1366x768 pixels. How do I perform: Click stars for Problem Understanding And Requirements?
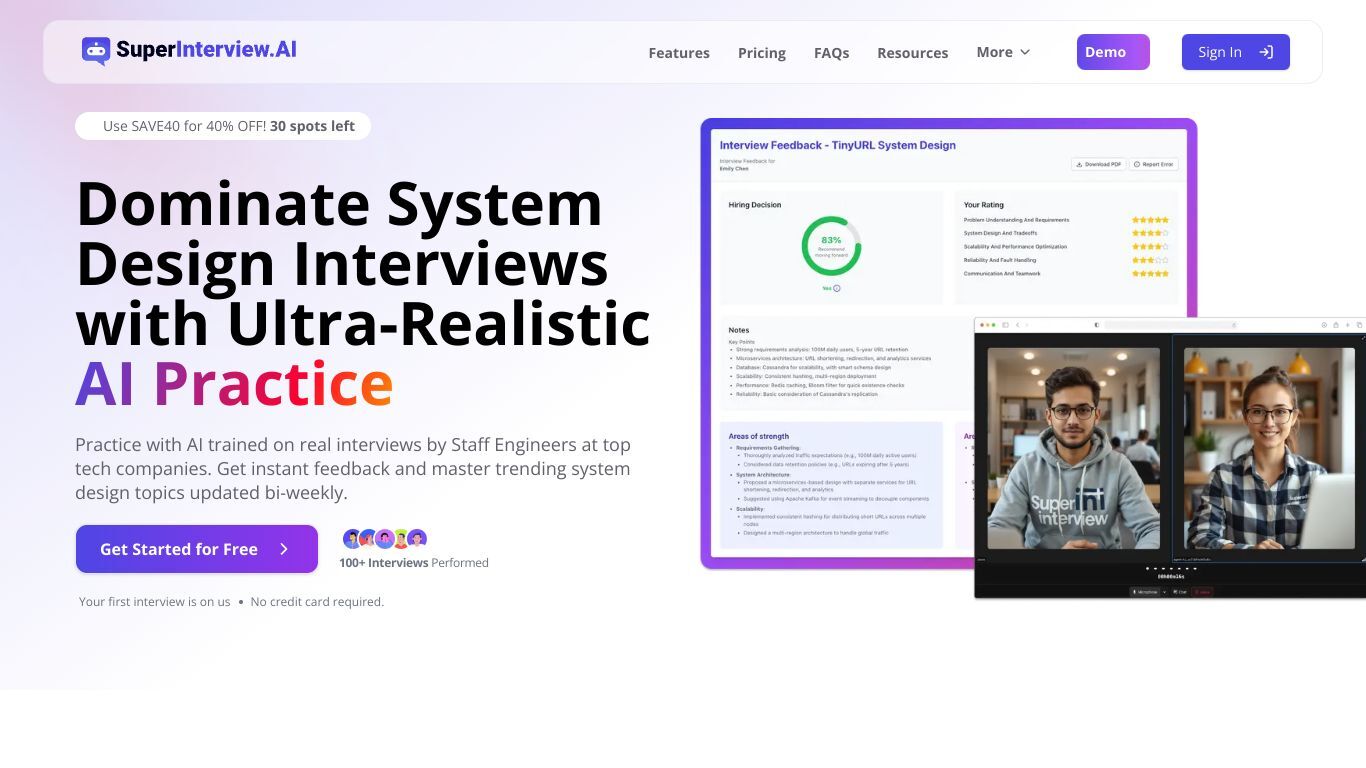tap(1150, 220)
